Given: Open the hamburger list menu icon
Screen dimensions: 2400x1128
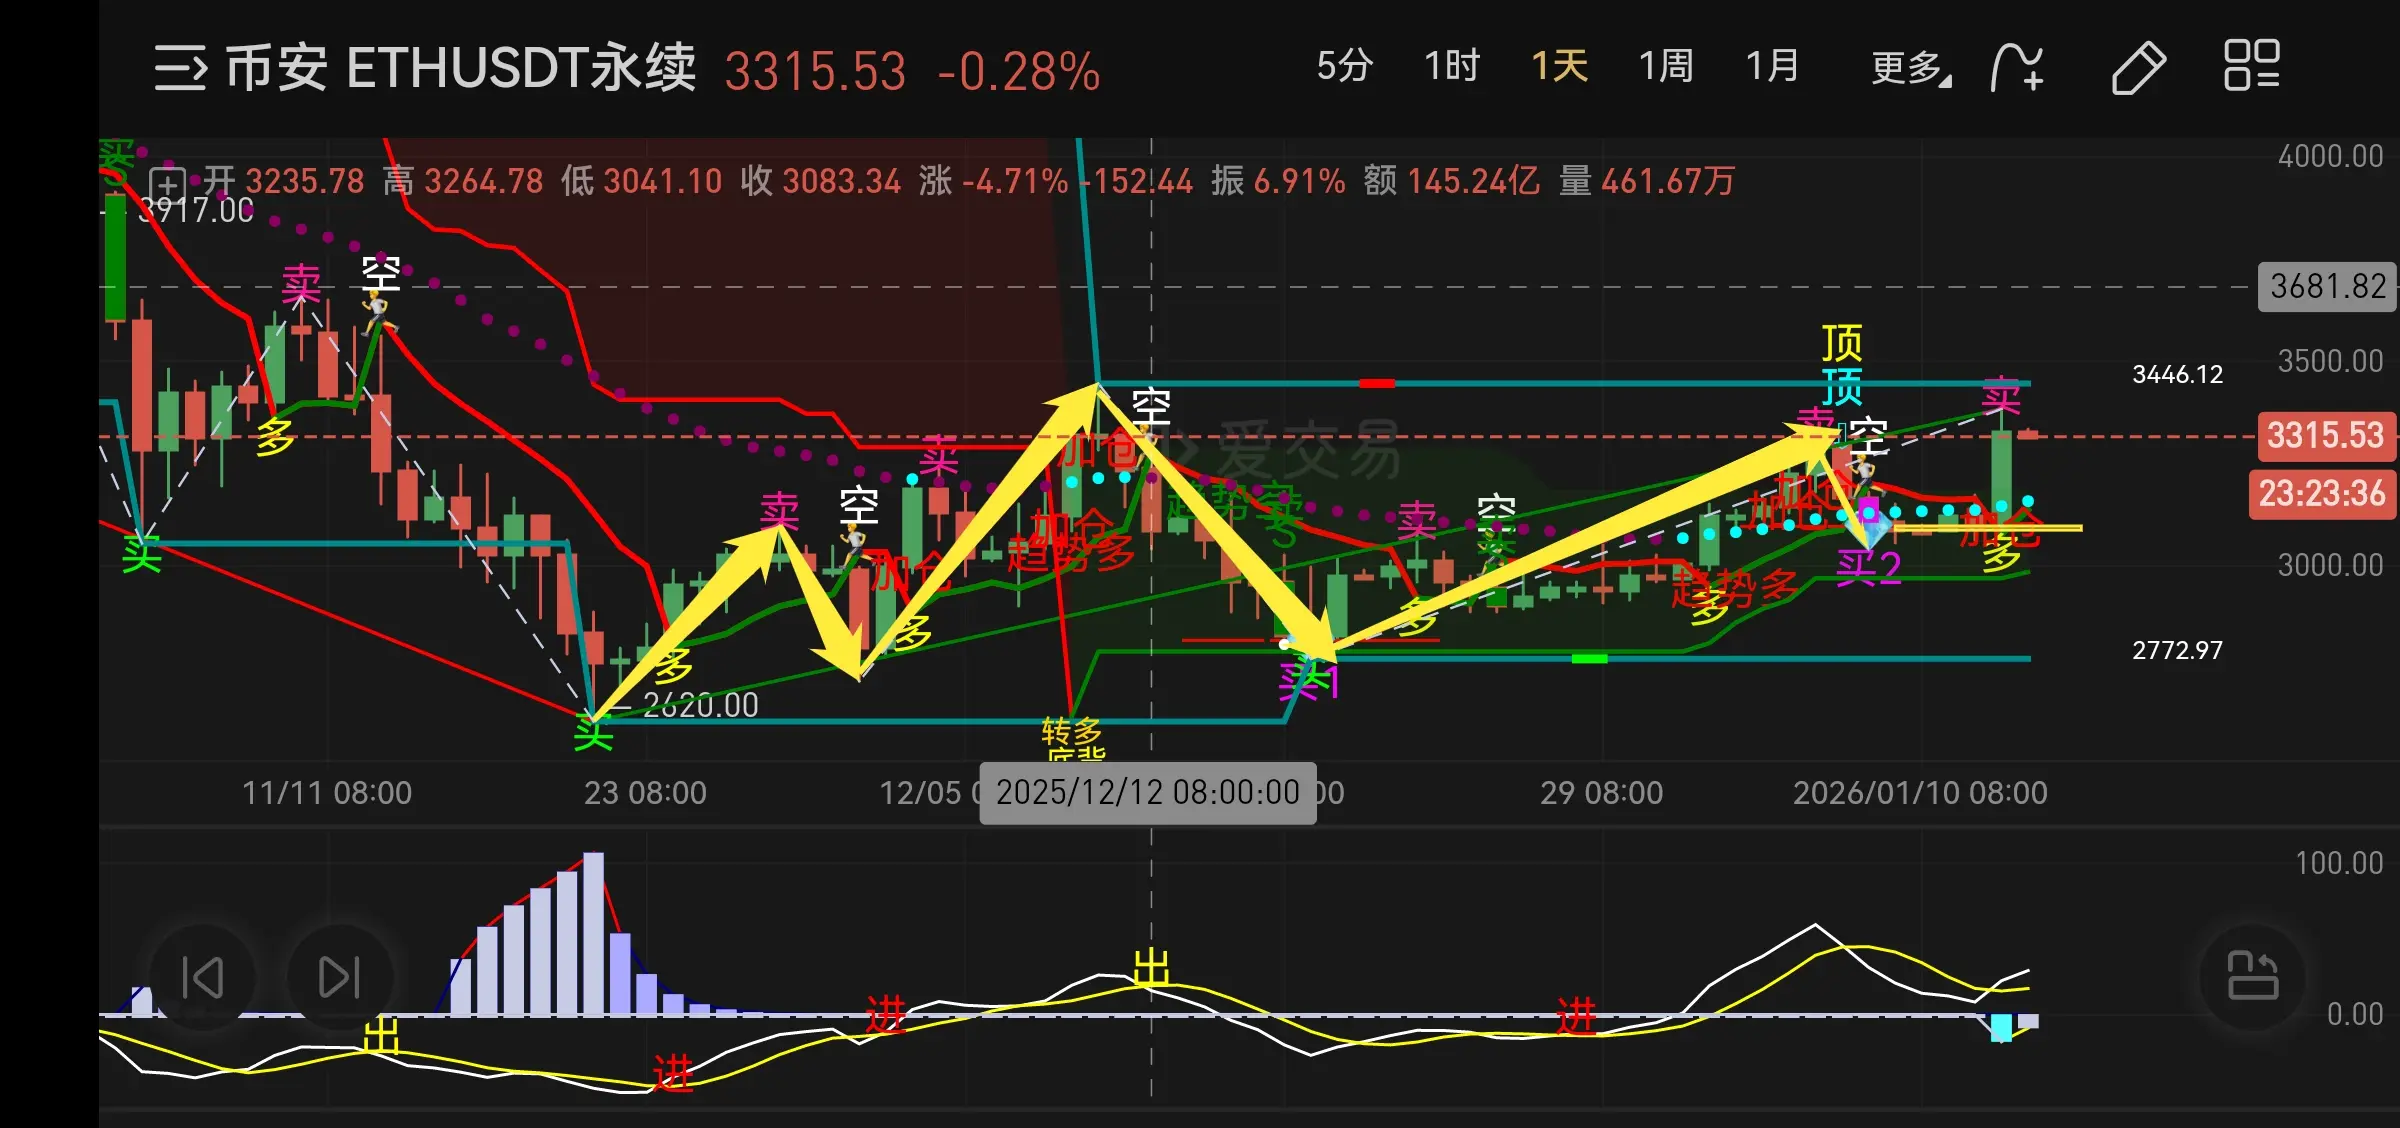Looking at the screenshot, I should coord(180,68).
